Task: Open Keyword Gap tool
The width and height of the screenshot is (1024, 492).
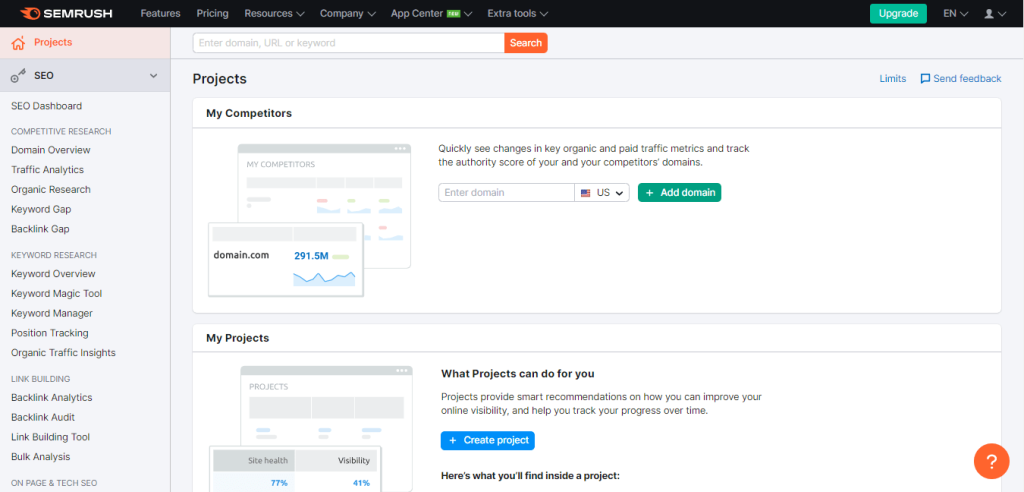Action: (41, 209)
